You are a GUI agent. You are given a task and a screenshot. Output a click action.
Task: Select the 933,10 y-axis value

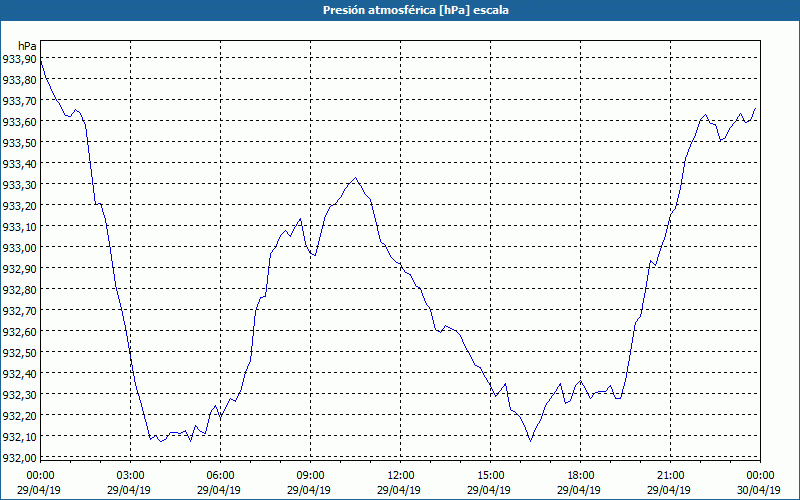(19, 227)
